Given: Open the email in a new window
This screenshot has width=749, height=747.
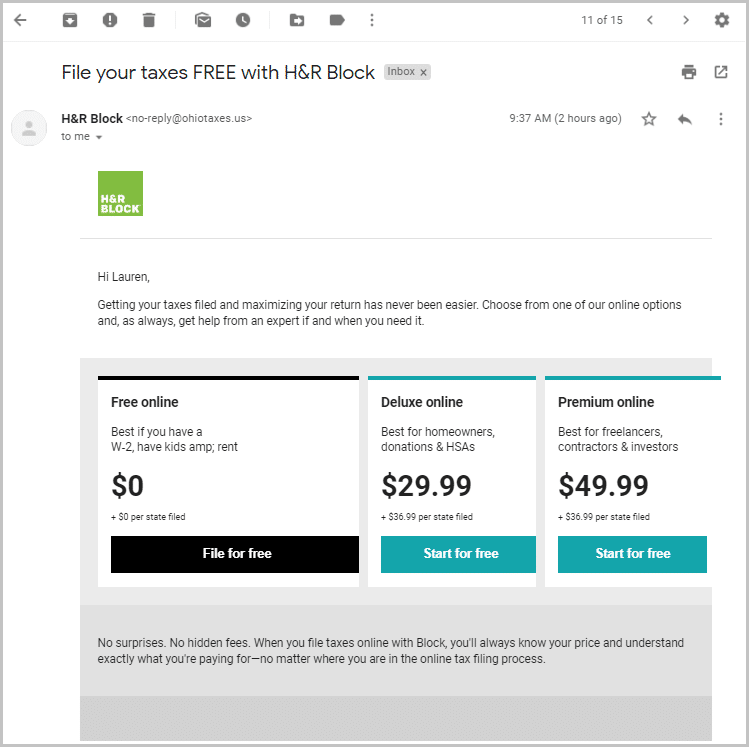Looking at the screenshot, I should 721,72.
